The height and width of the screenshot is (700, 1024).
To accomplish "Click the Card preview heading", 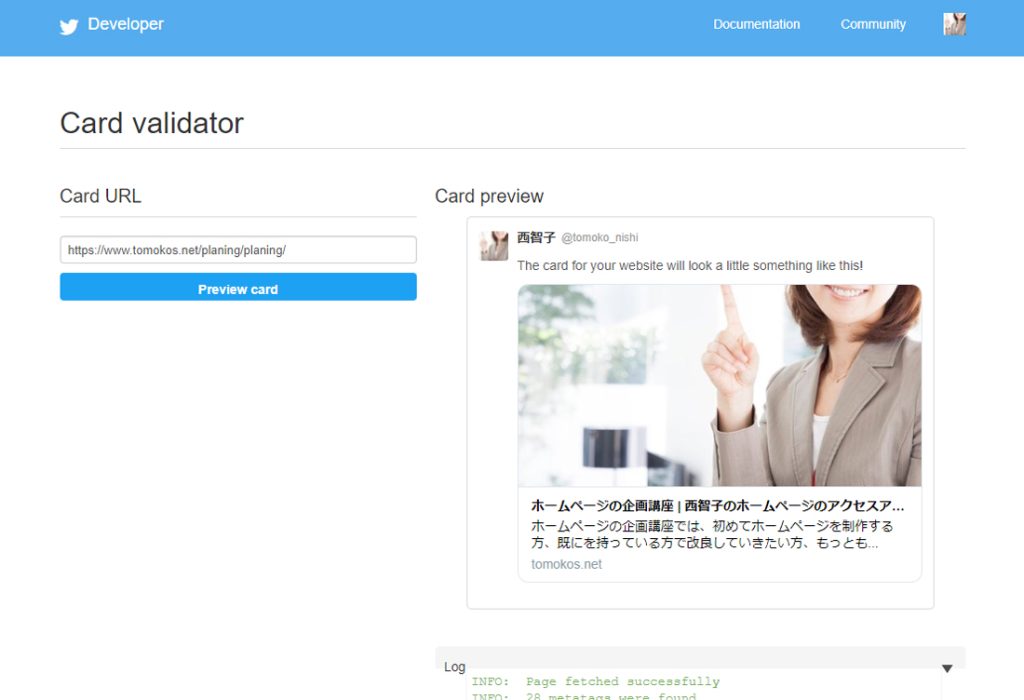I will tap(489, 196).
